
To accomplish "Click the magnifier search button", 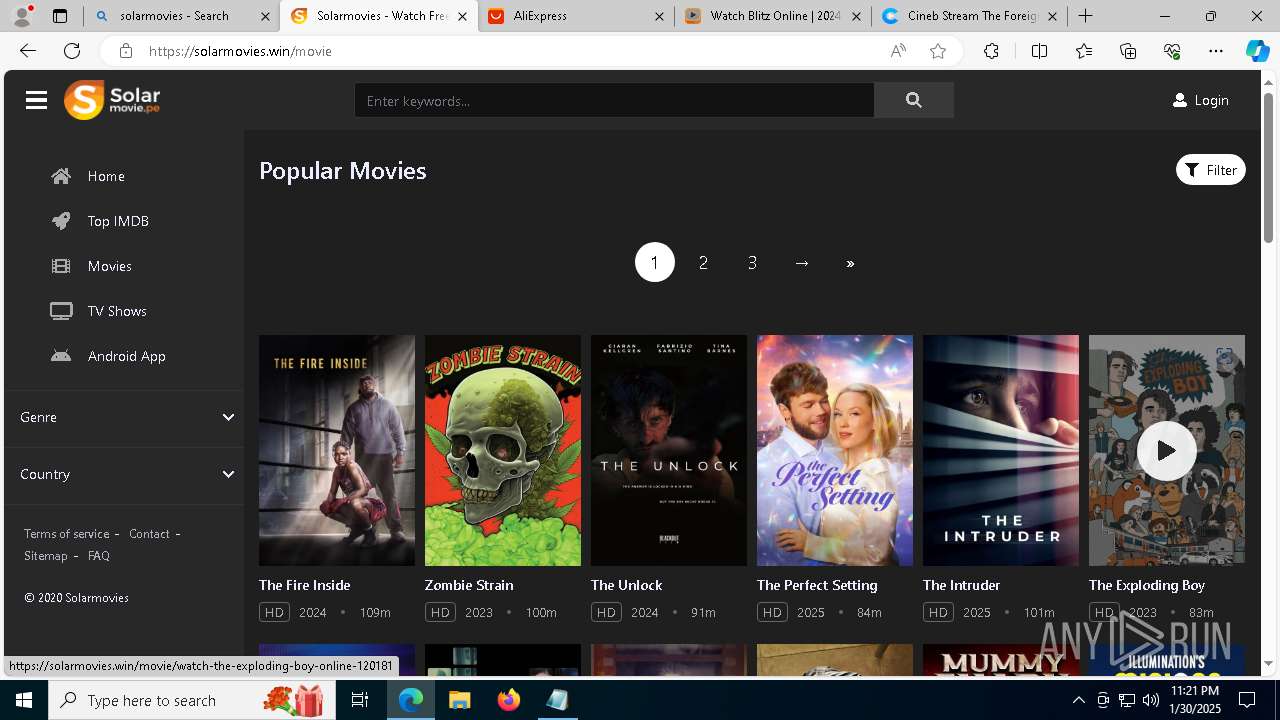I will coord(913,100).
